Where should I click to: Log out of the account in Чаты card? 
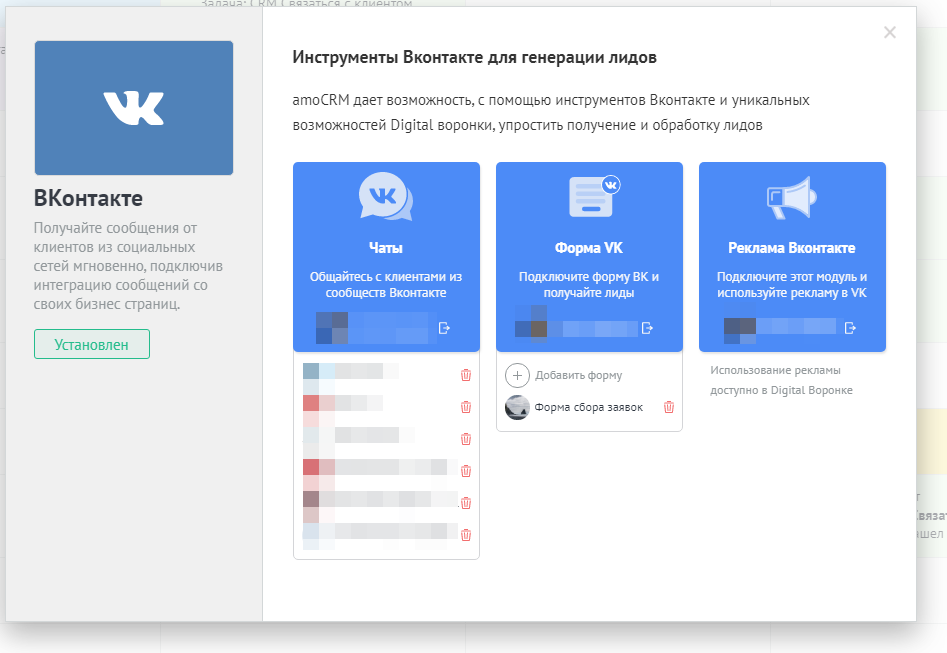445,327
